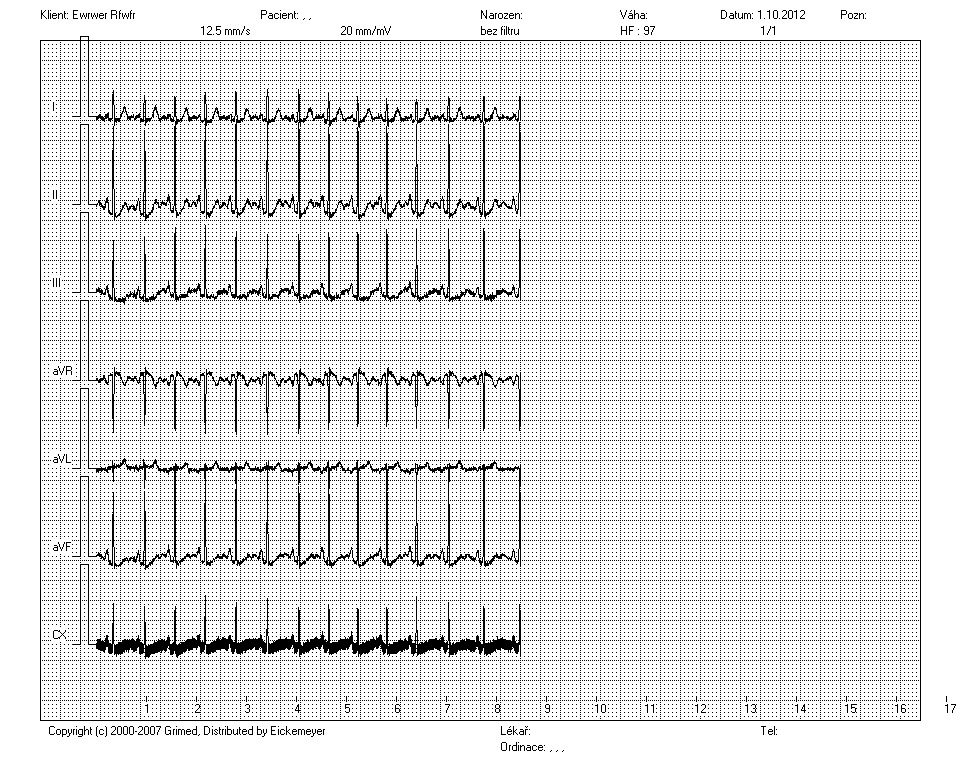
Task: Select the 'aVL' lead label
Action: pyautogui.click(x=62, y=459)
